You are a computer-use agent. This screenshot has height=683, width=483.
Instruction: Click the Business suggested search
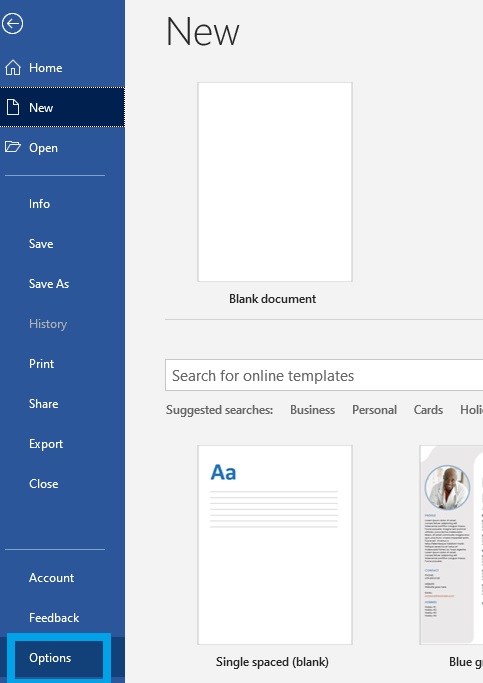(x=312, y=410)
